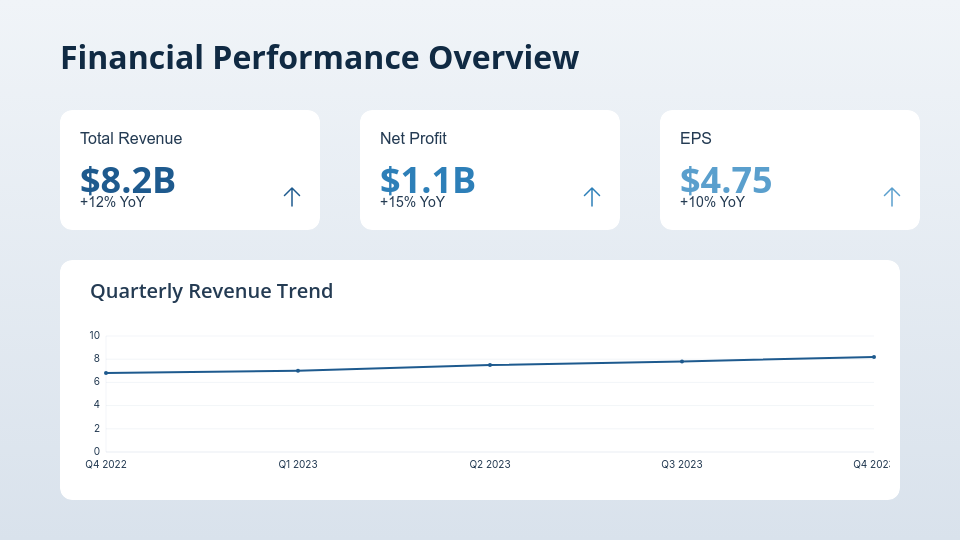Click the first data point on the line
The image size is (960, 540).
[x=106, y=373]
